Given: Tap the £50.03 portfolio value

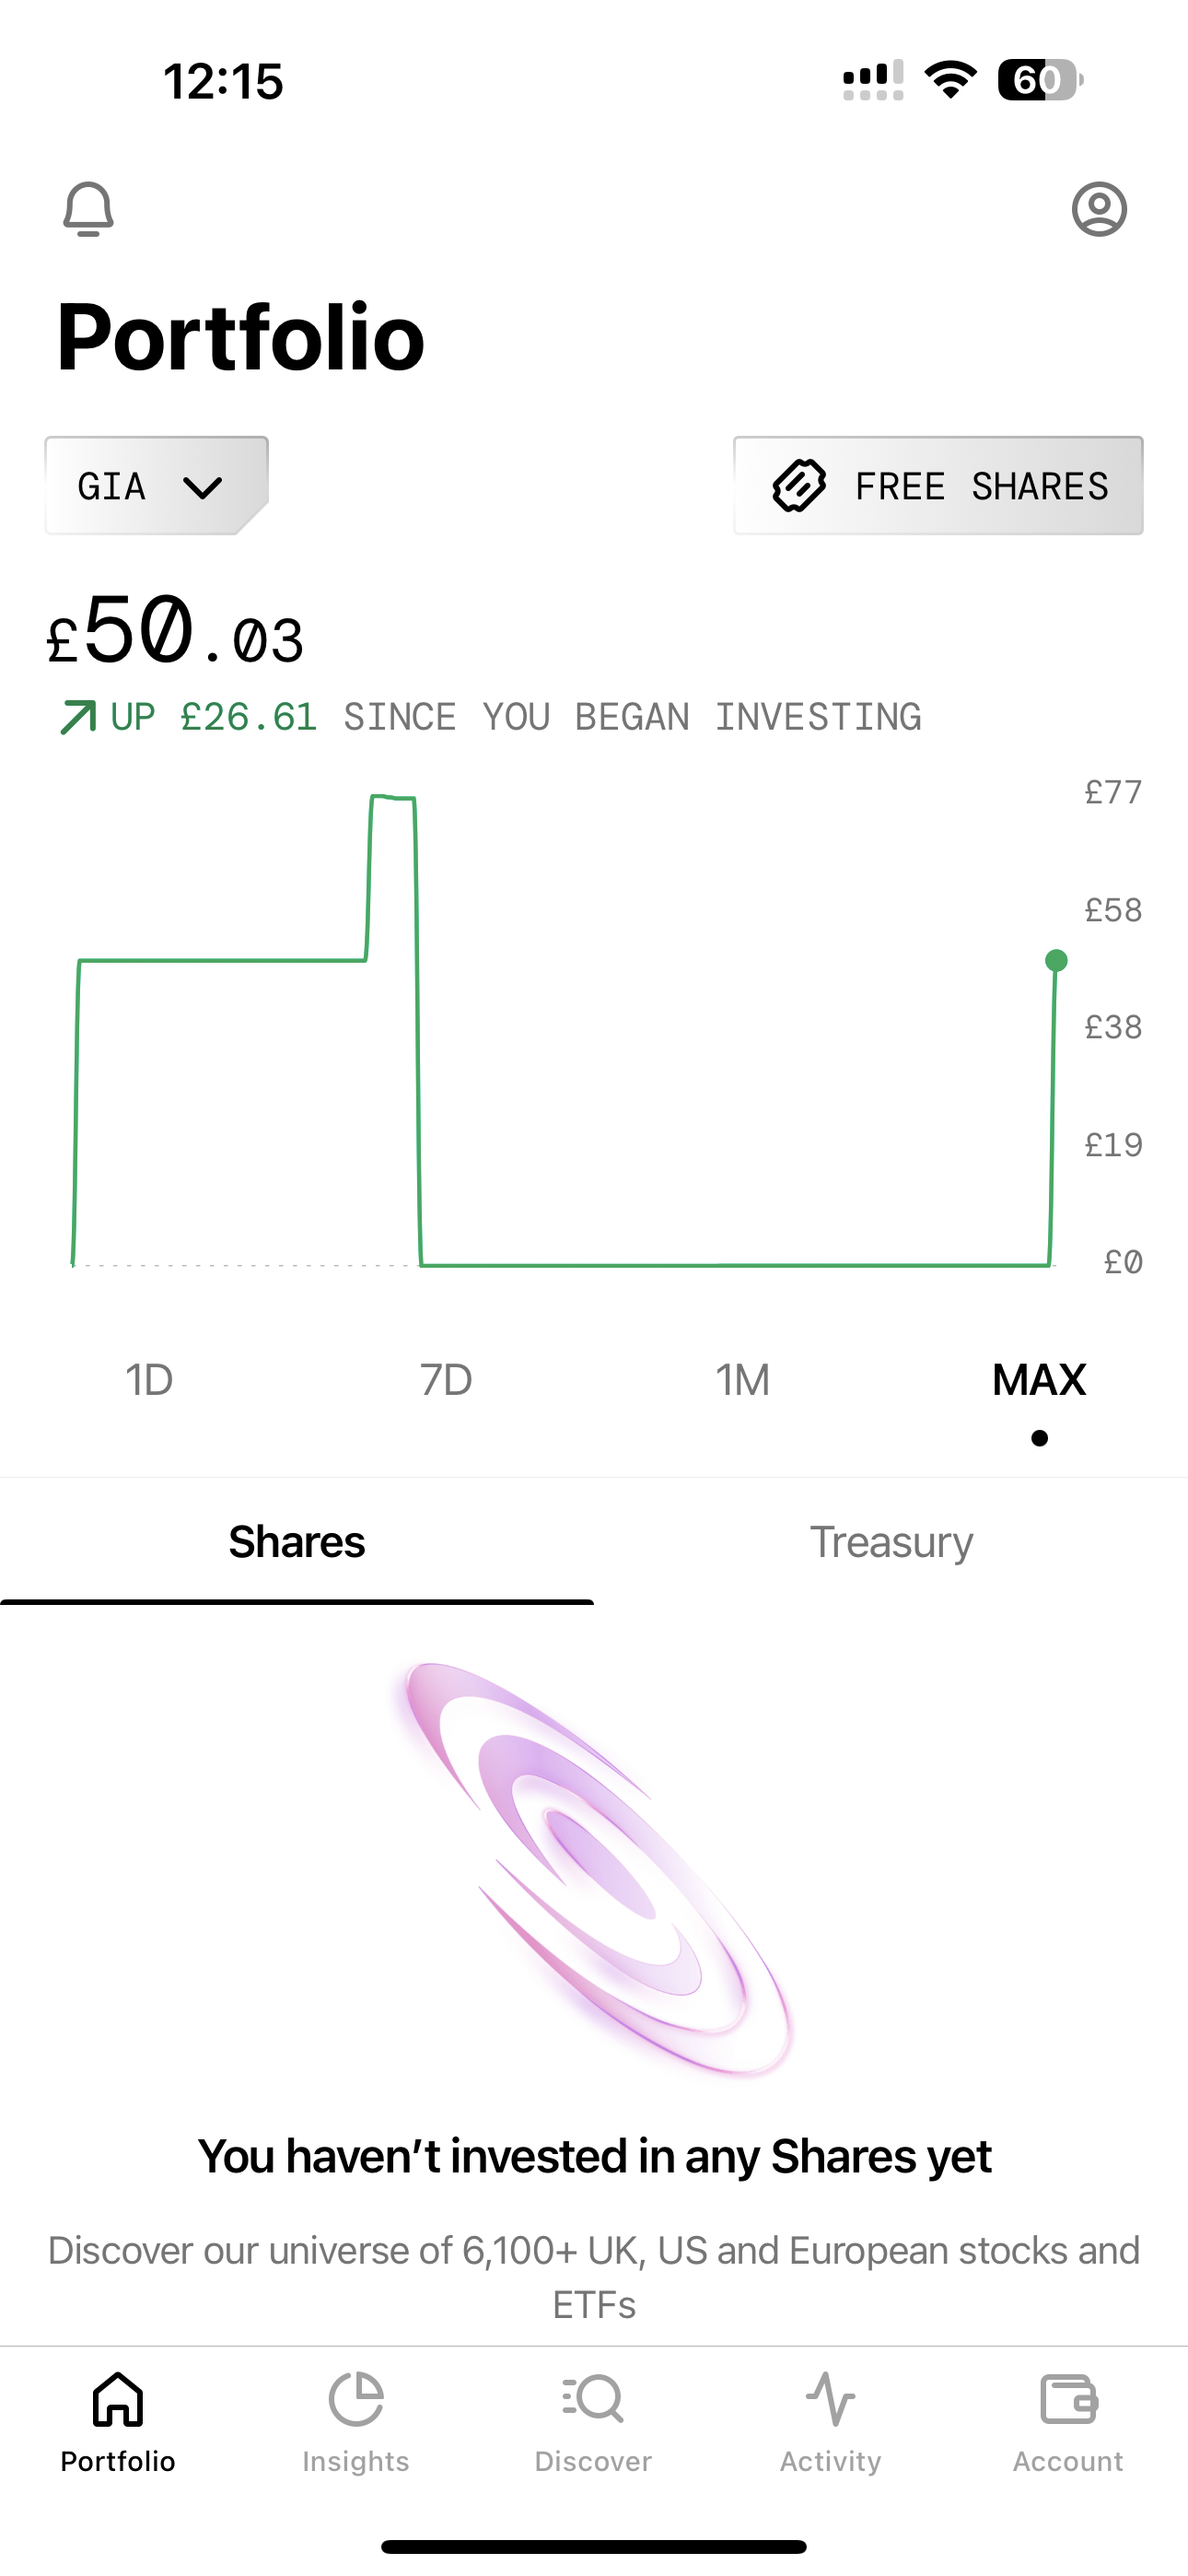Looking at the screenshot, I should [175, 631].
